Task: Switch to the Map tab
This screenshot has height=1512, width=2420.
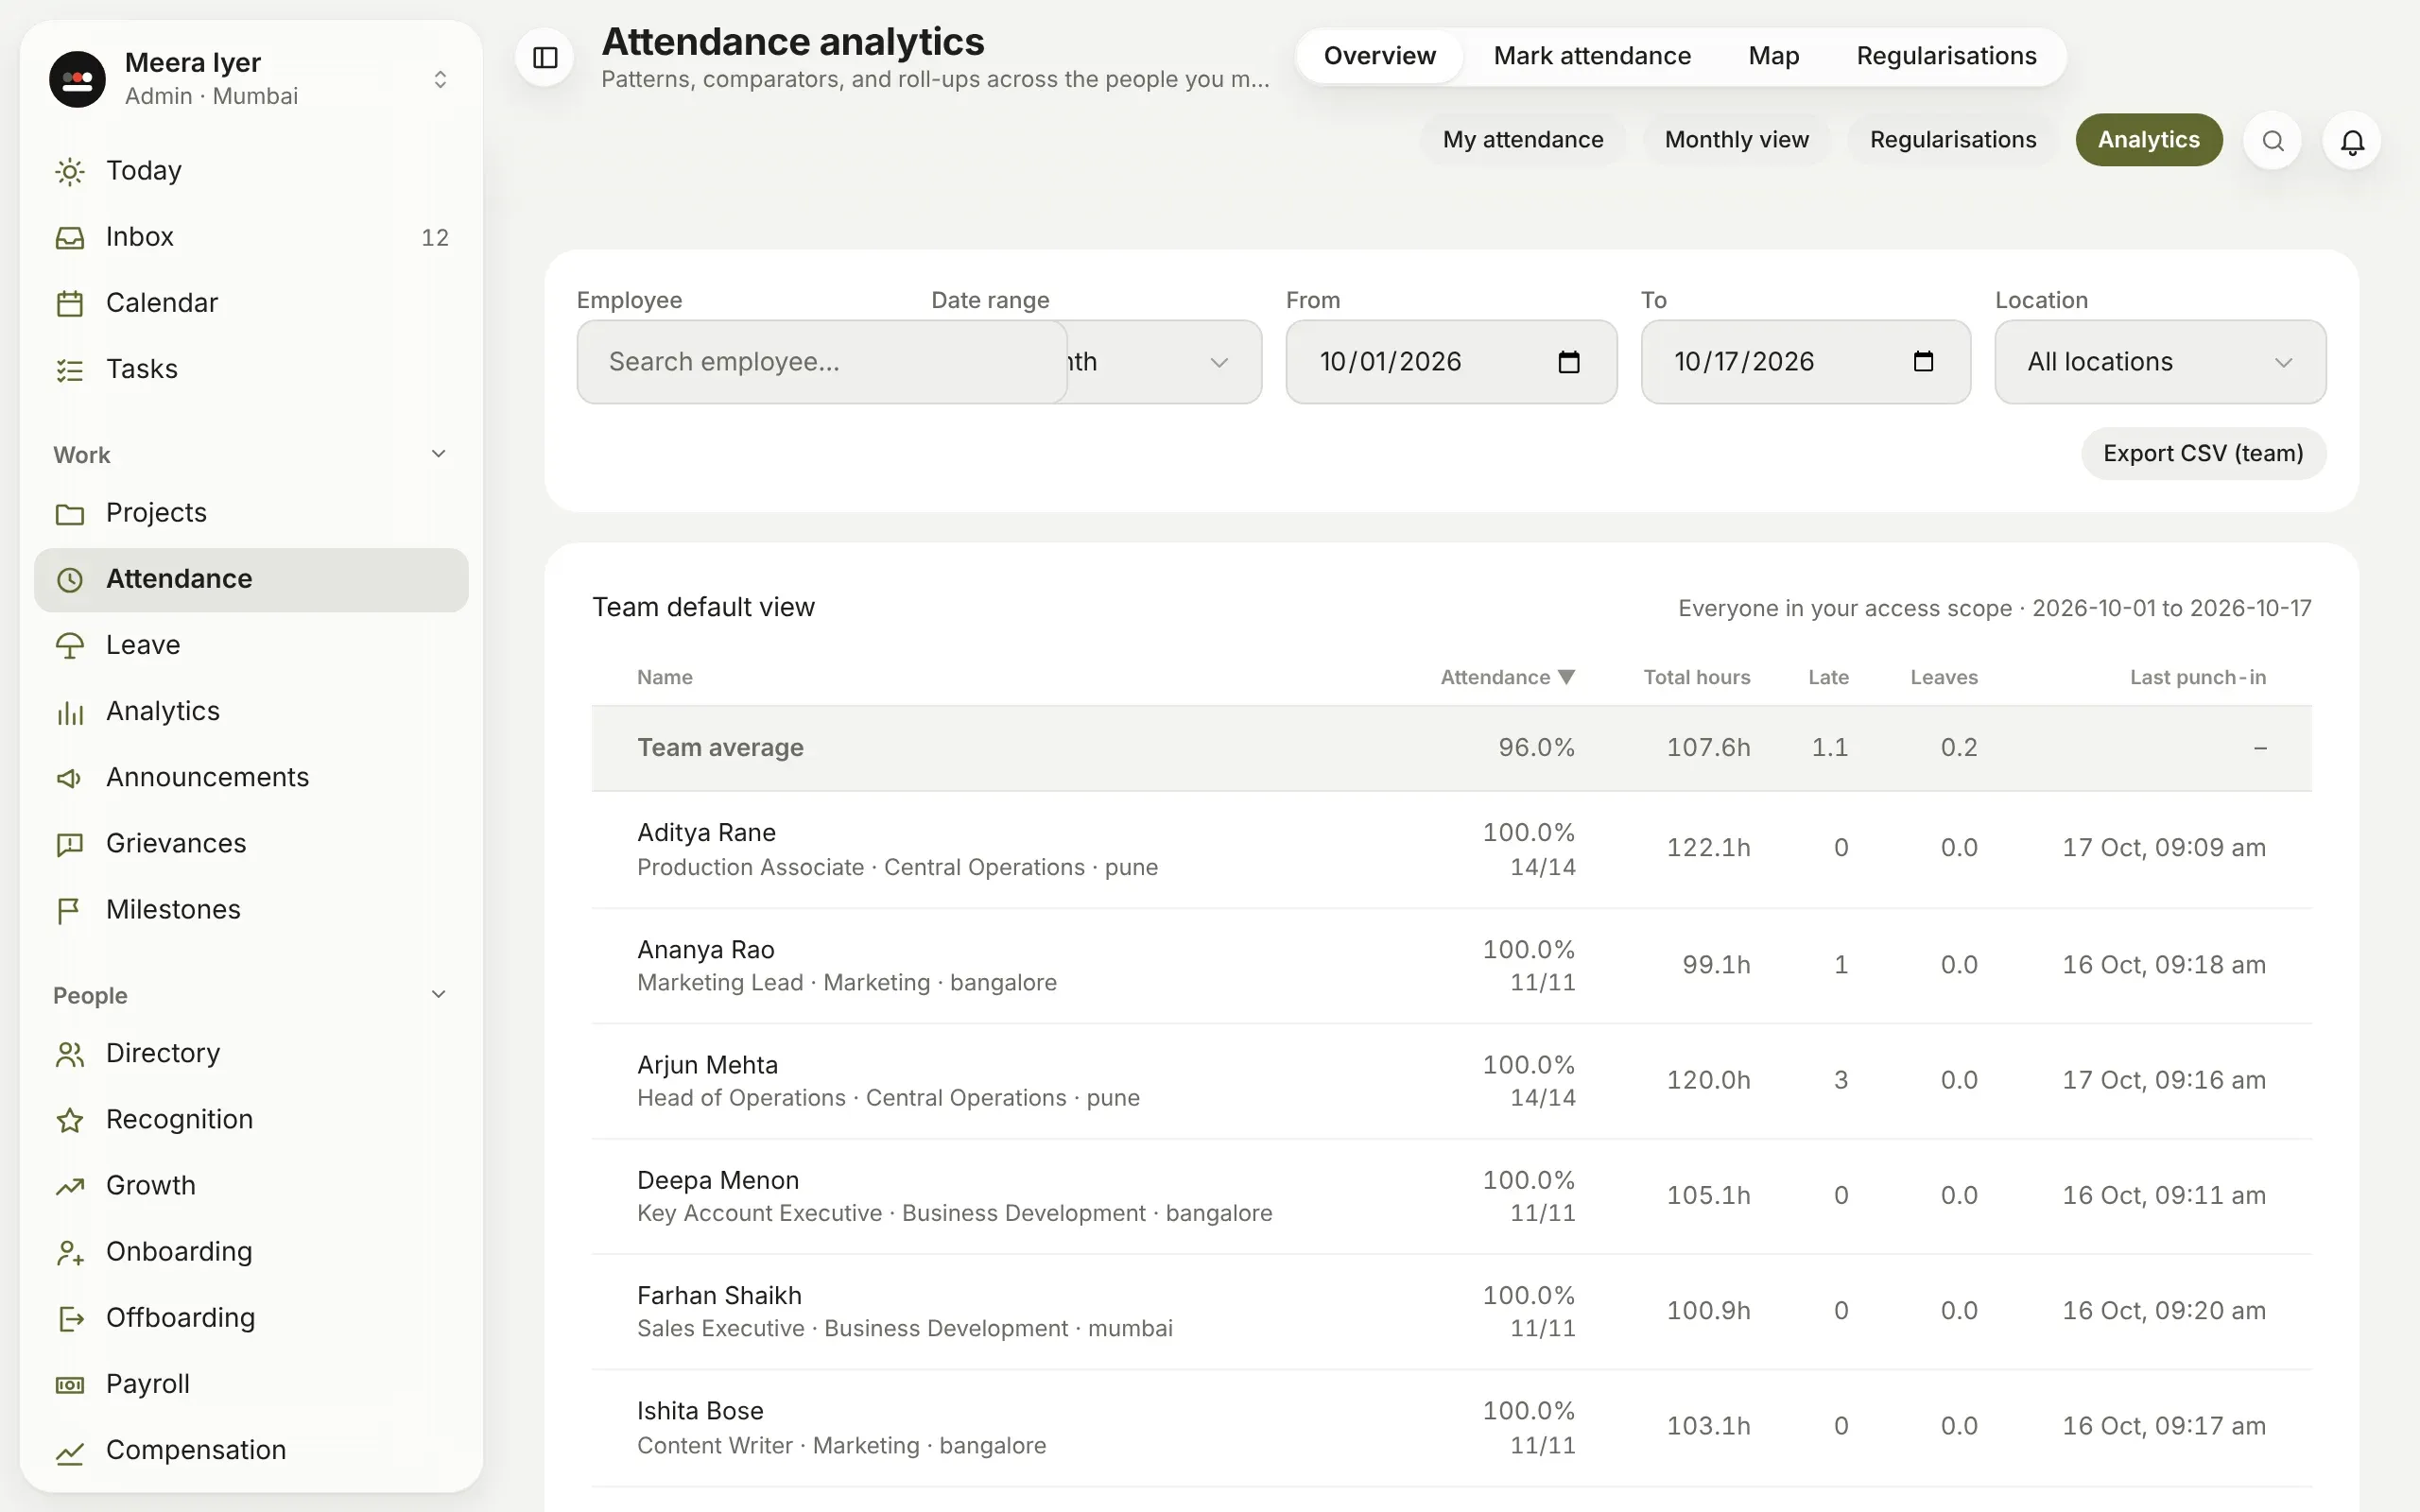Action: 1773,56
